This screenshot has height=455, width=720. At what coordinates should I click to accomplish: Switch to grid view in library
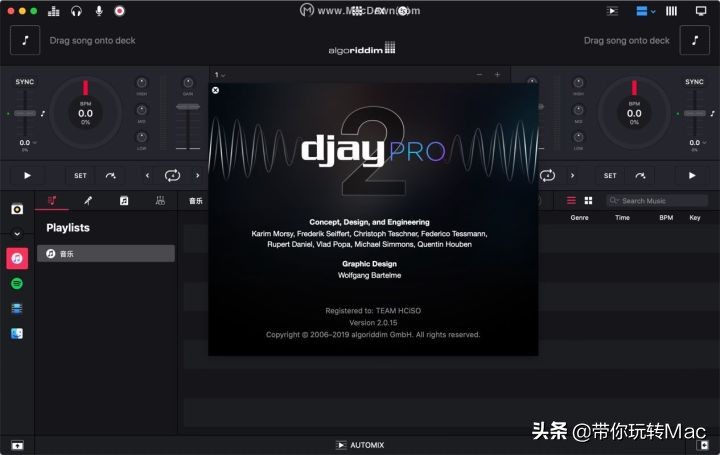point(588,201)
